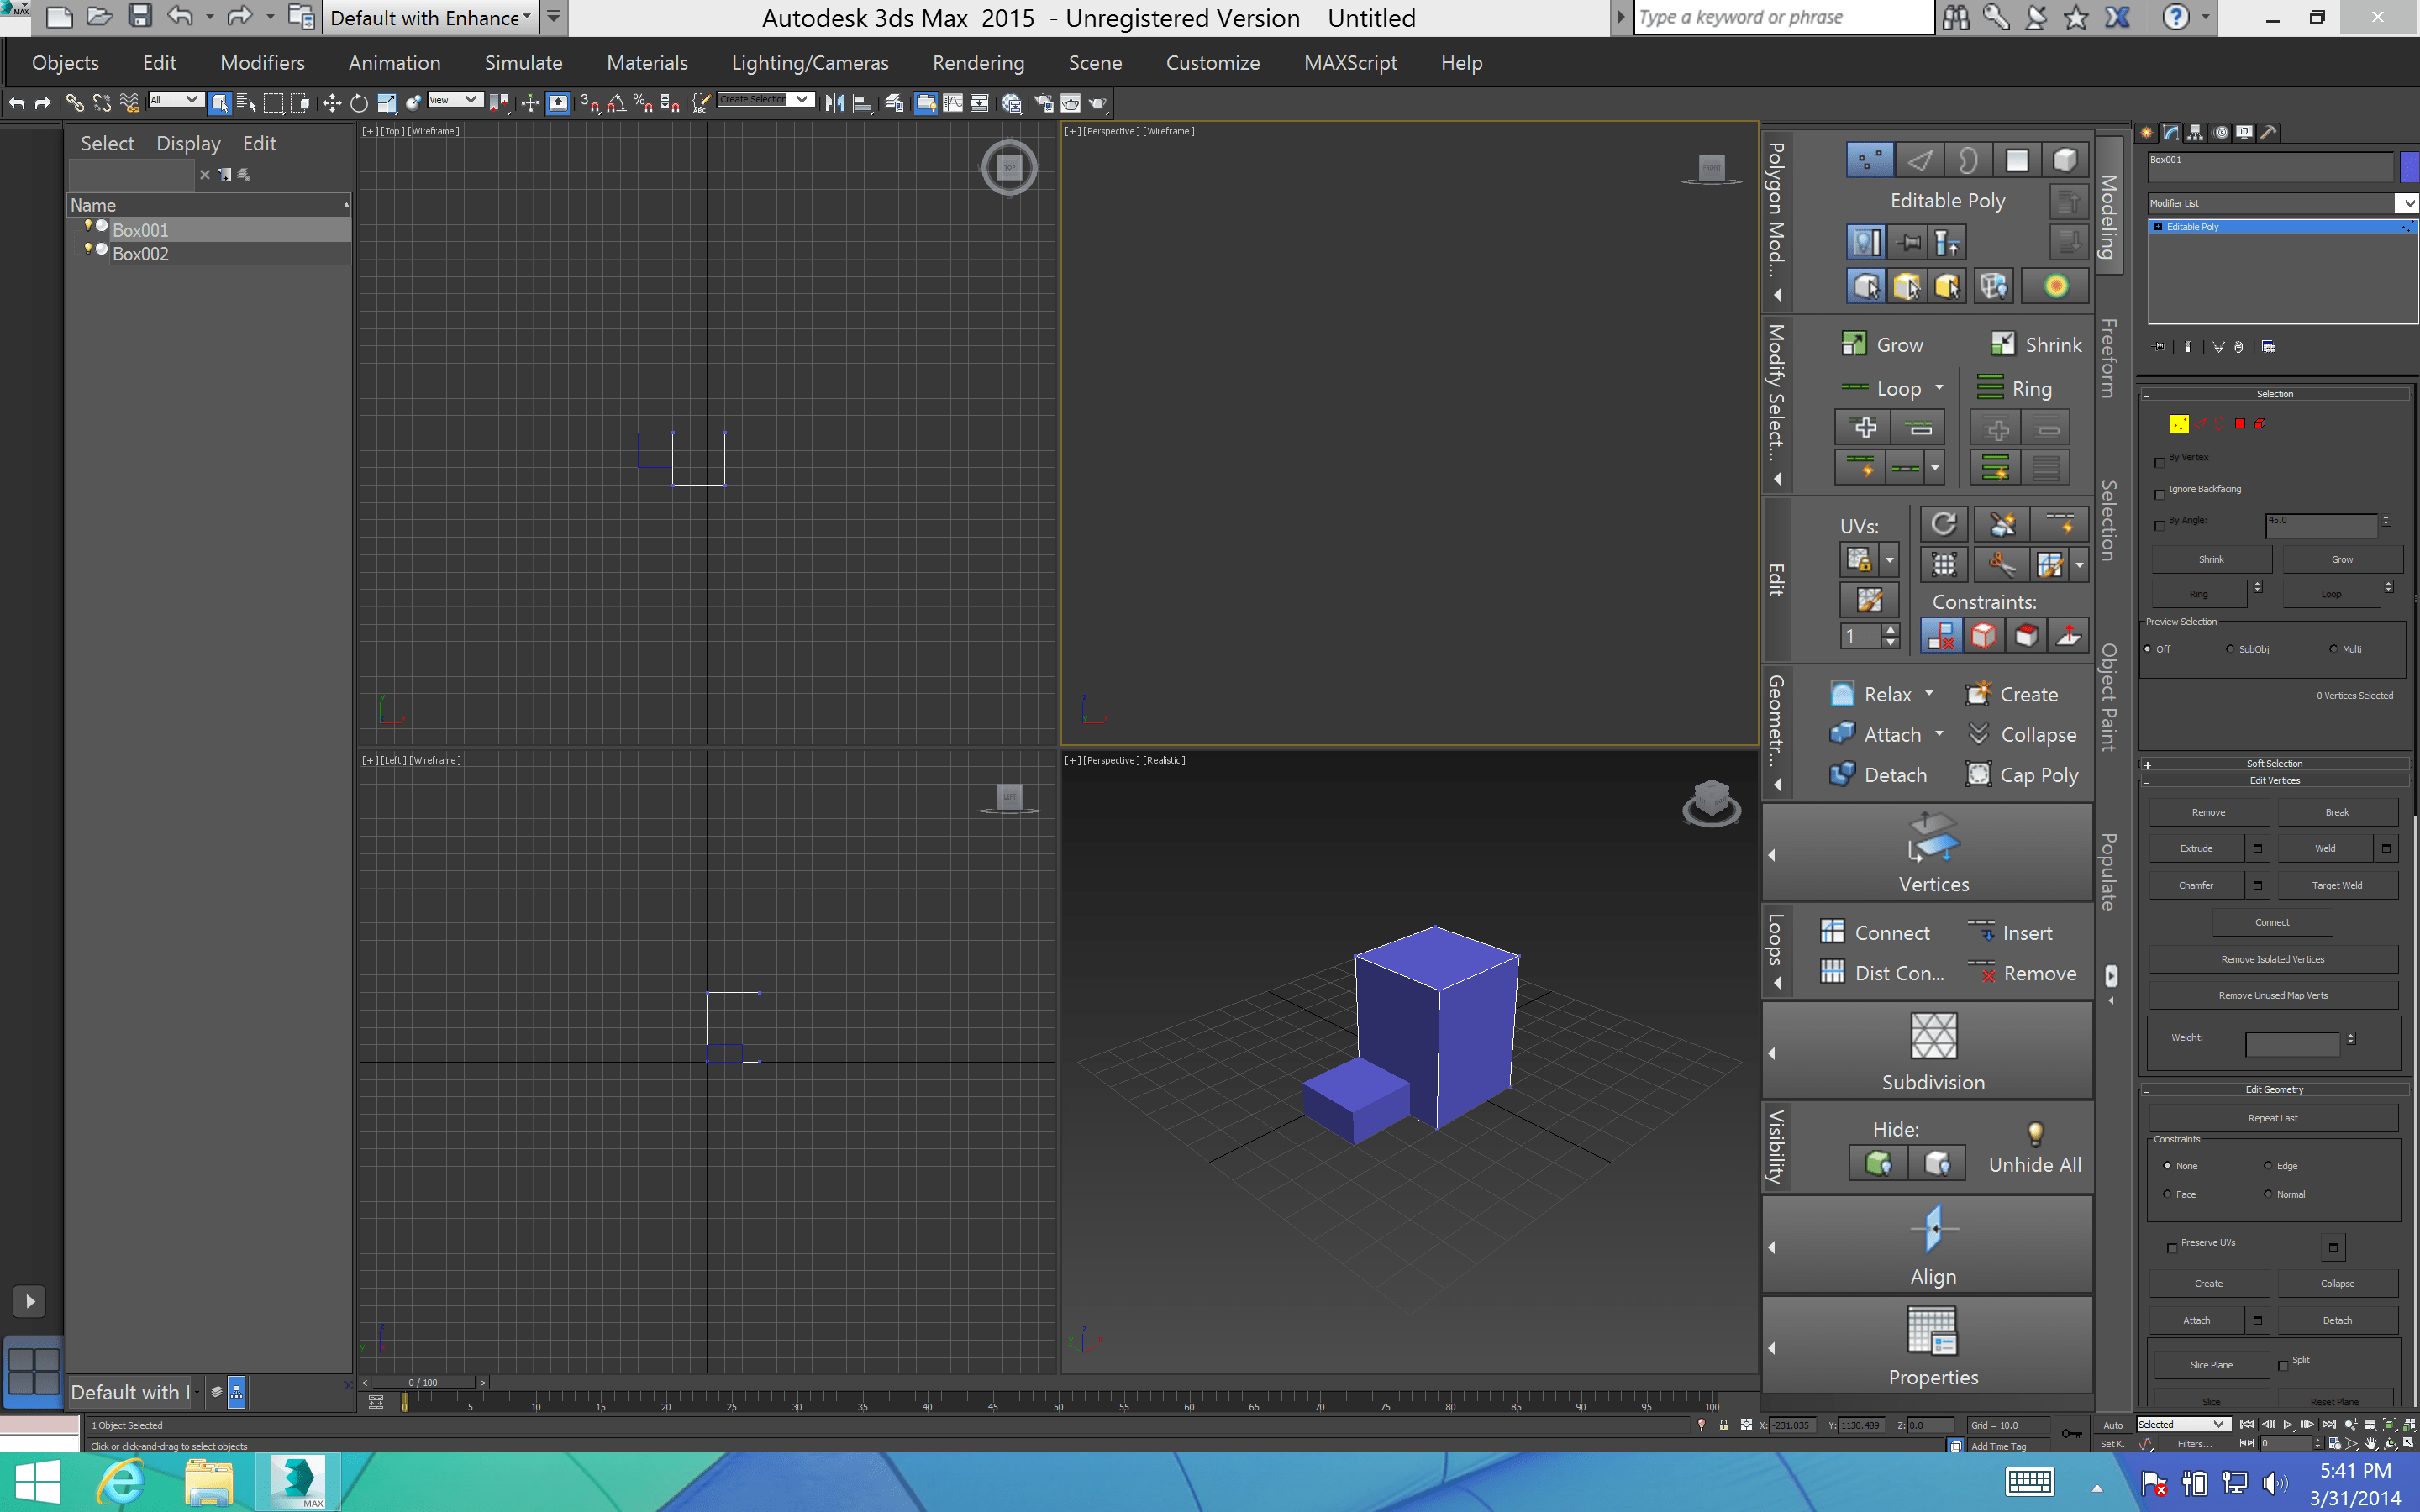Activate the Select and Move tool
2420x1512 pixels.
click(332, 103)
